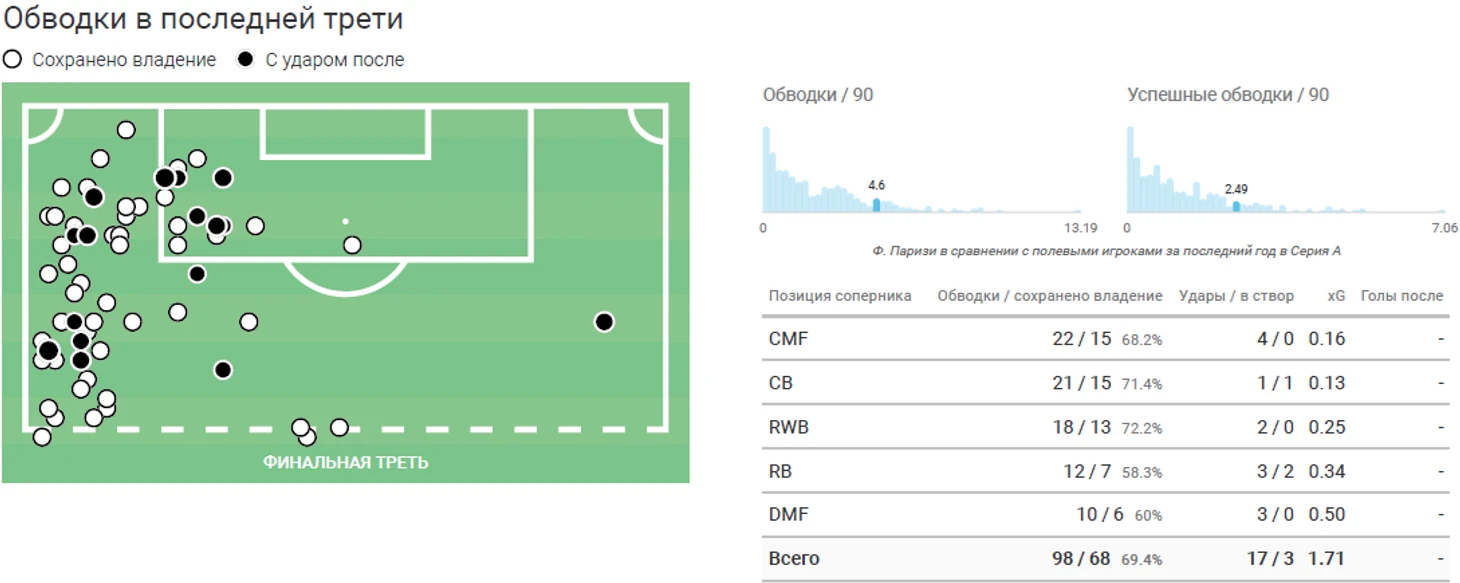Toggle the 'С ударом после' legend filter label
The image size is (1460, 583).
coord(334,60)
